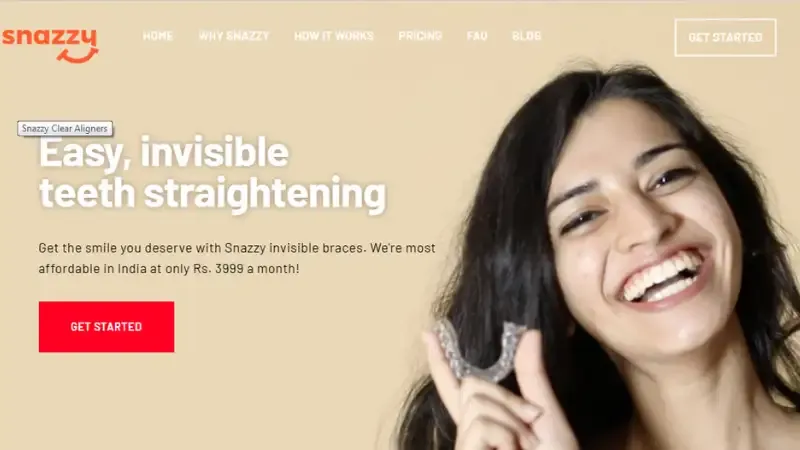
Task: Click the Snazzy Clear Aligners tooltip
Action: coord(65,129)
